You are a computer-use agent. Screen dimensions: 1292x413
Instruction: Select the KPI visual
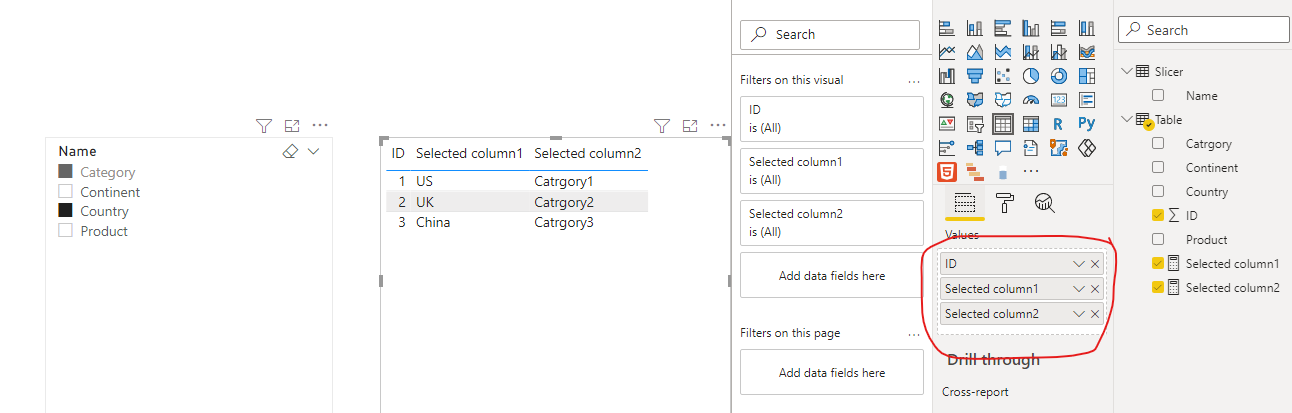pyautogui.click(x=947, y=124)
